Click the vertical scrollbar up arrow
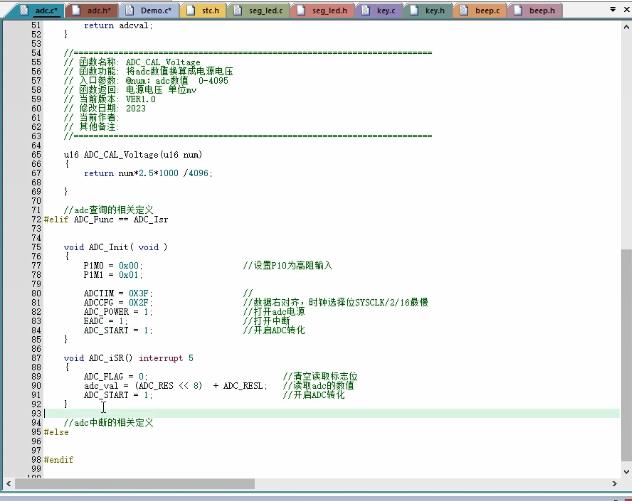The image size is (632, 501). tap(626, 27)
